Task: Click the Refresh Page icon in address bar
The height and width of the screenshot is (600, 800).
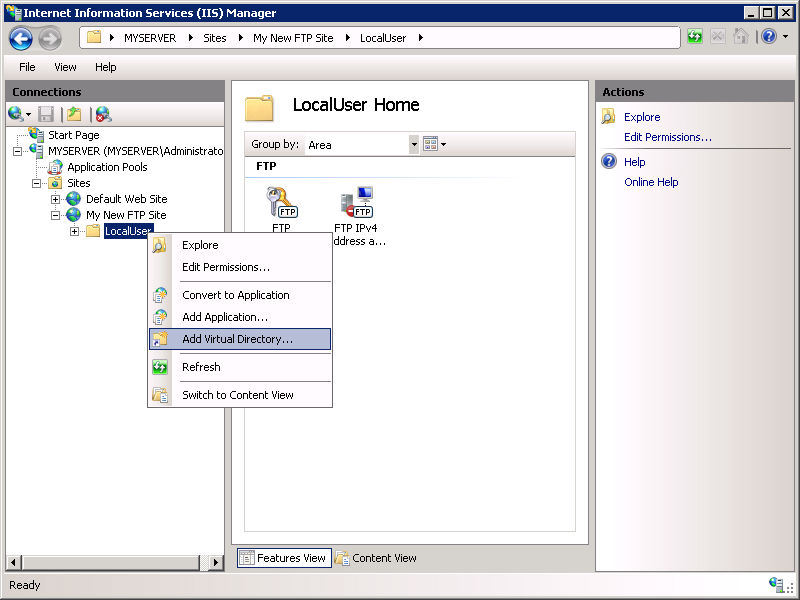Action: (695, 37)
